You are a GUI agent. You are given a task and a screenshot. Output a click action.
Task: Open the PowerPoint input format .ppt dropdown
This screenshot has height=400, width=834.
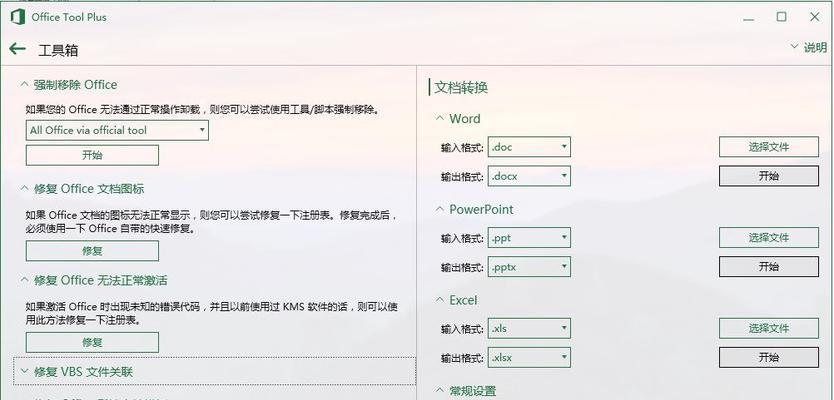pyautogui.click(x=529, y=238)
